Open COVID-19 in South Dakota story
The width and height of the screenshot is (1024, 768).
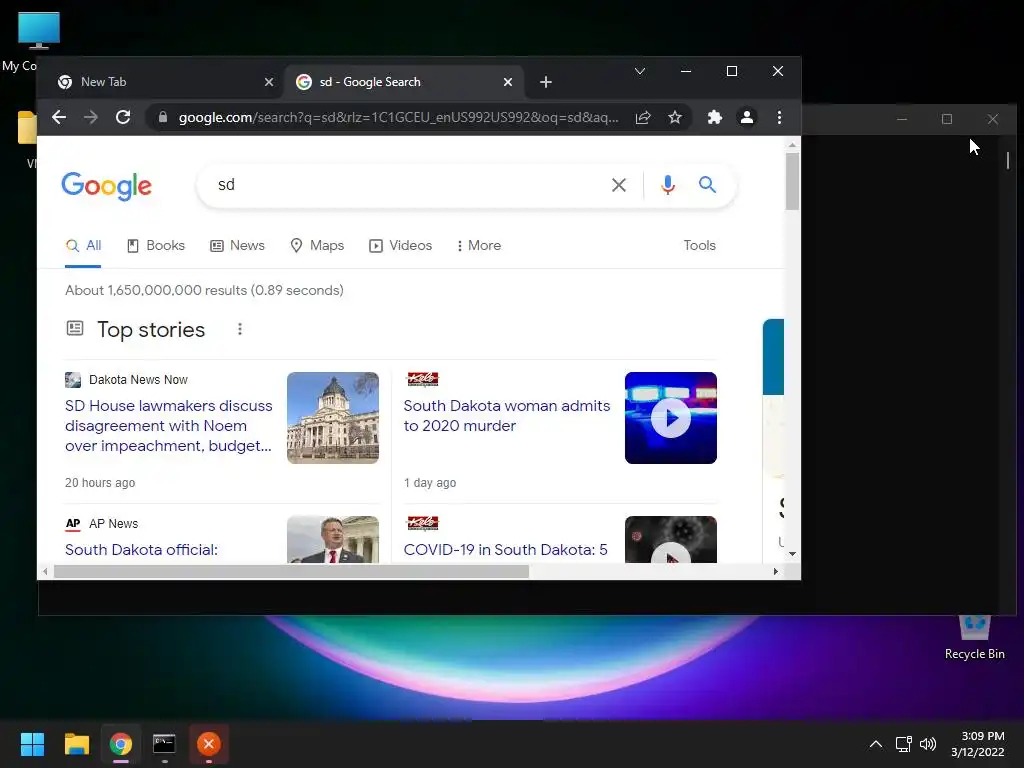505,550
